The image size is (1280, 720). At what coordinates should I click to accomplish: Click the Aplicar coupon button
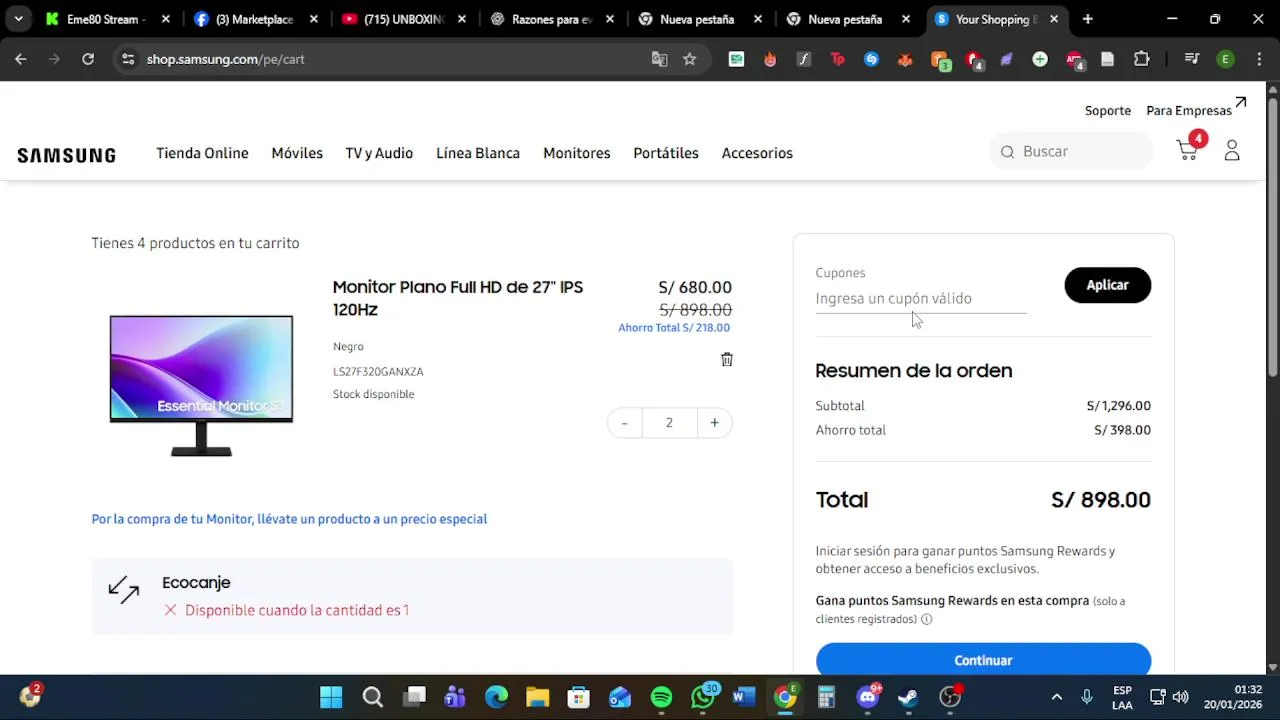coord(1107,285)
